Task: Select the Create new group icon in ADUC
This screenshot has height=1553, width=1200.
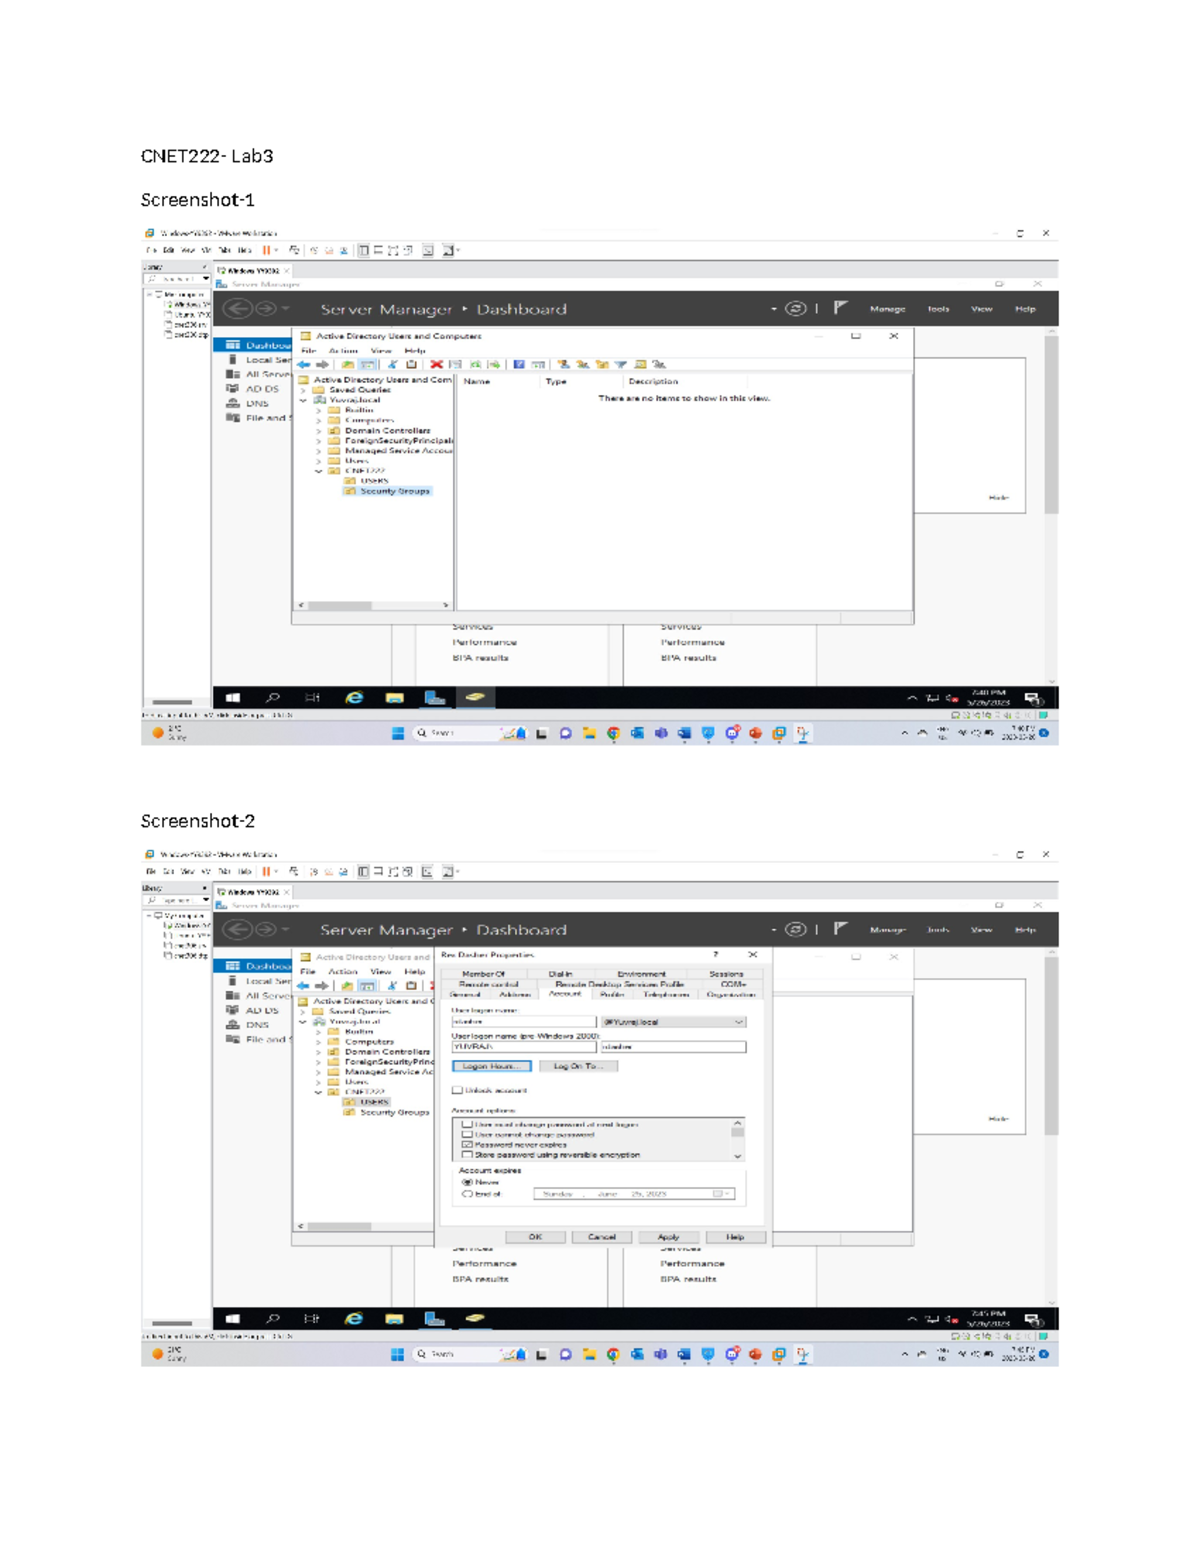Action: 584,366
